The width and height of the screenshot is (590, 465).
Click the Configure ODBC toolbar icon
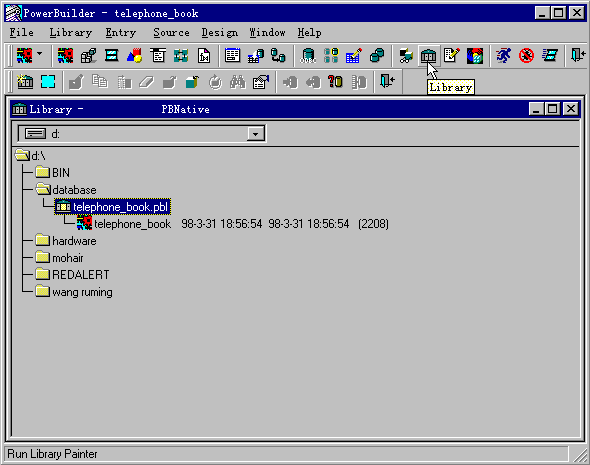coord(308,56)
